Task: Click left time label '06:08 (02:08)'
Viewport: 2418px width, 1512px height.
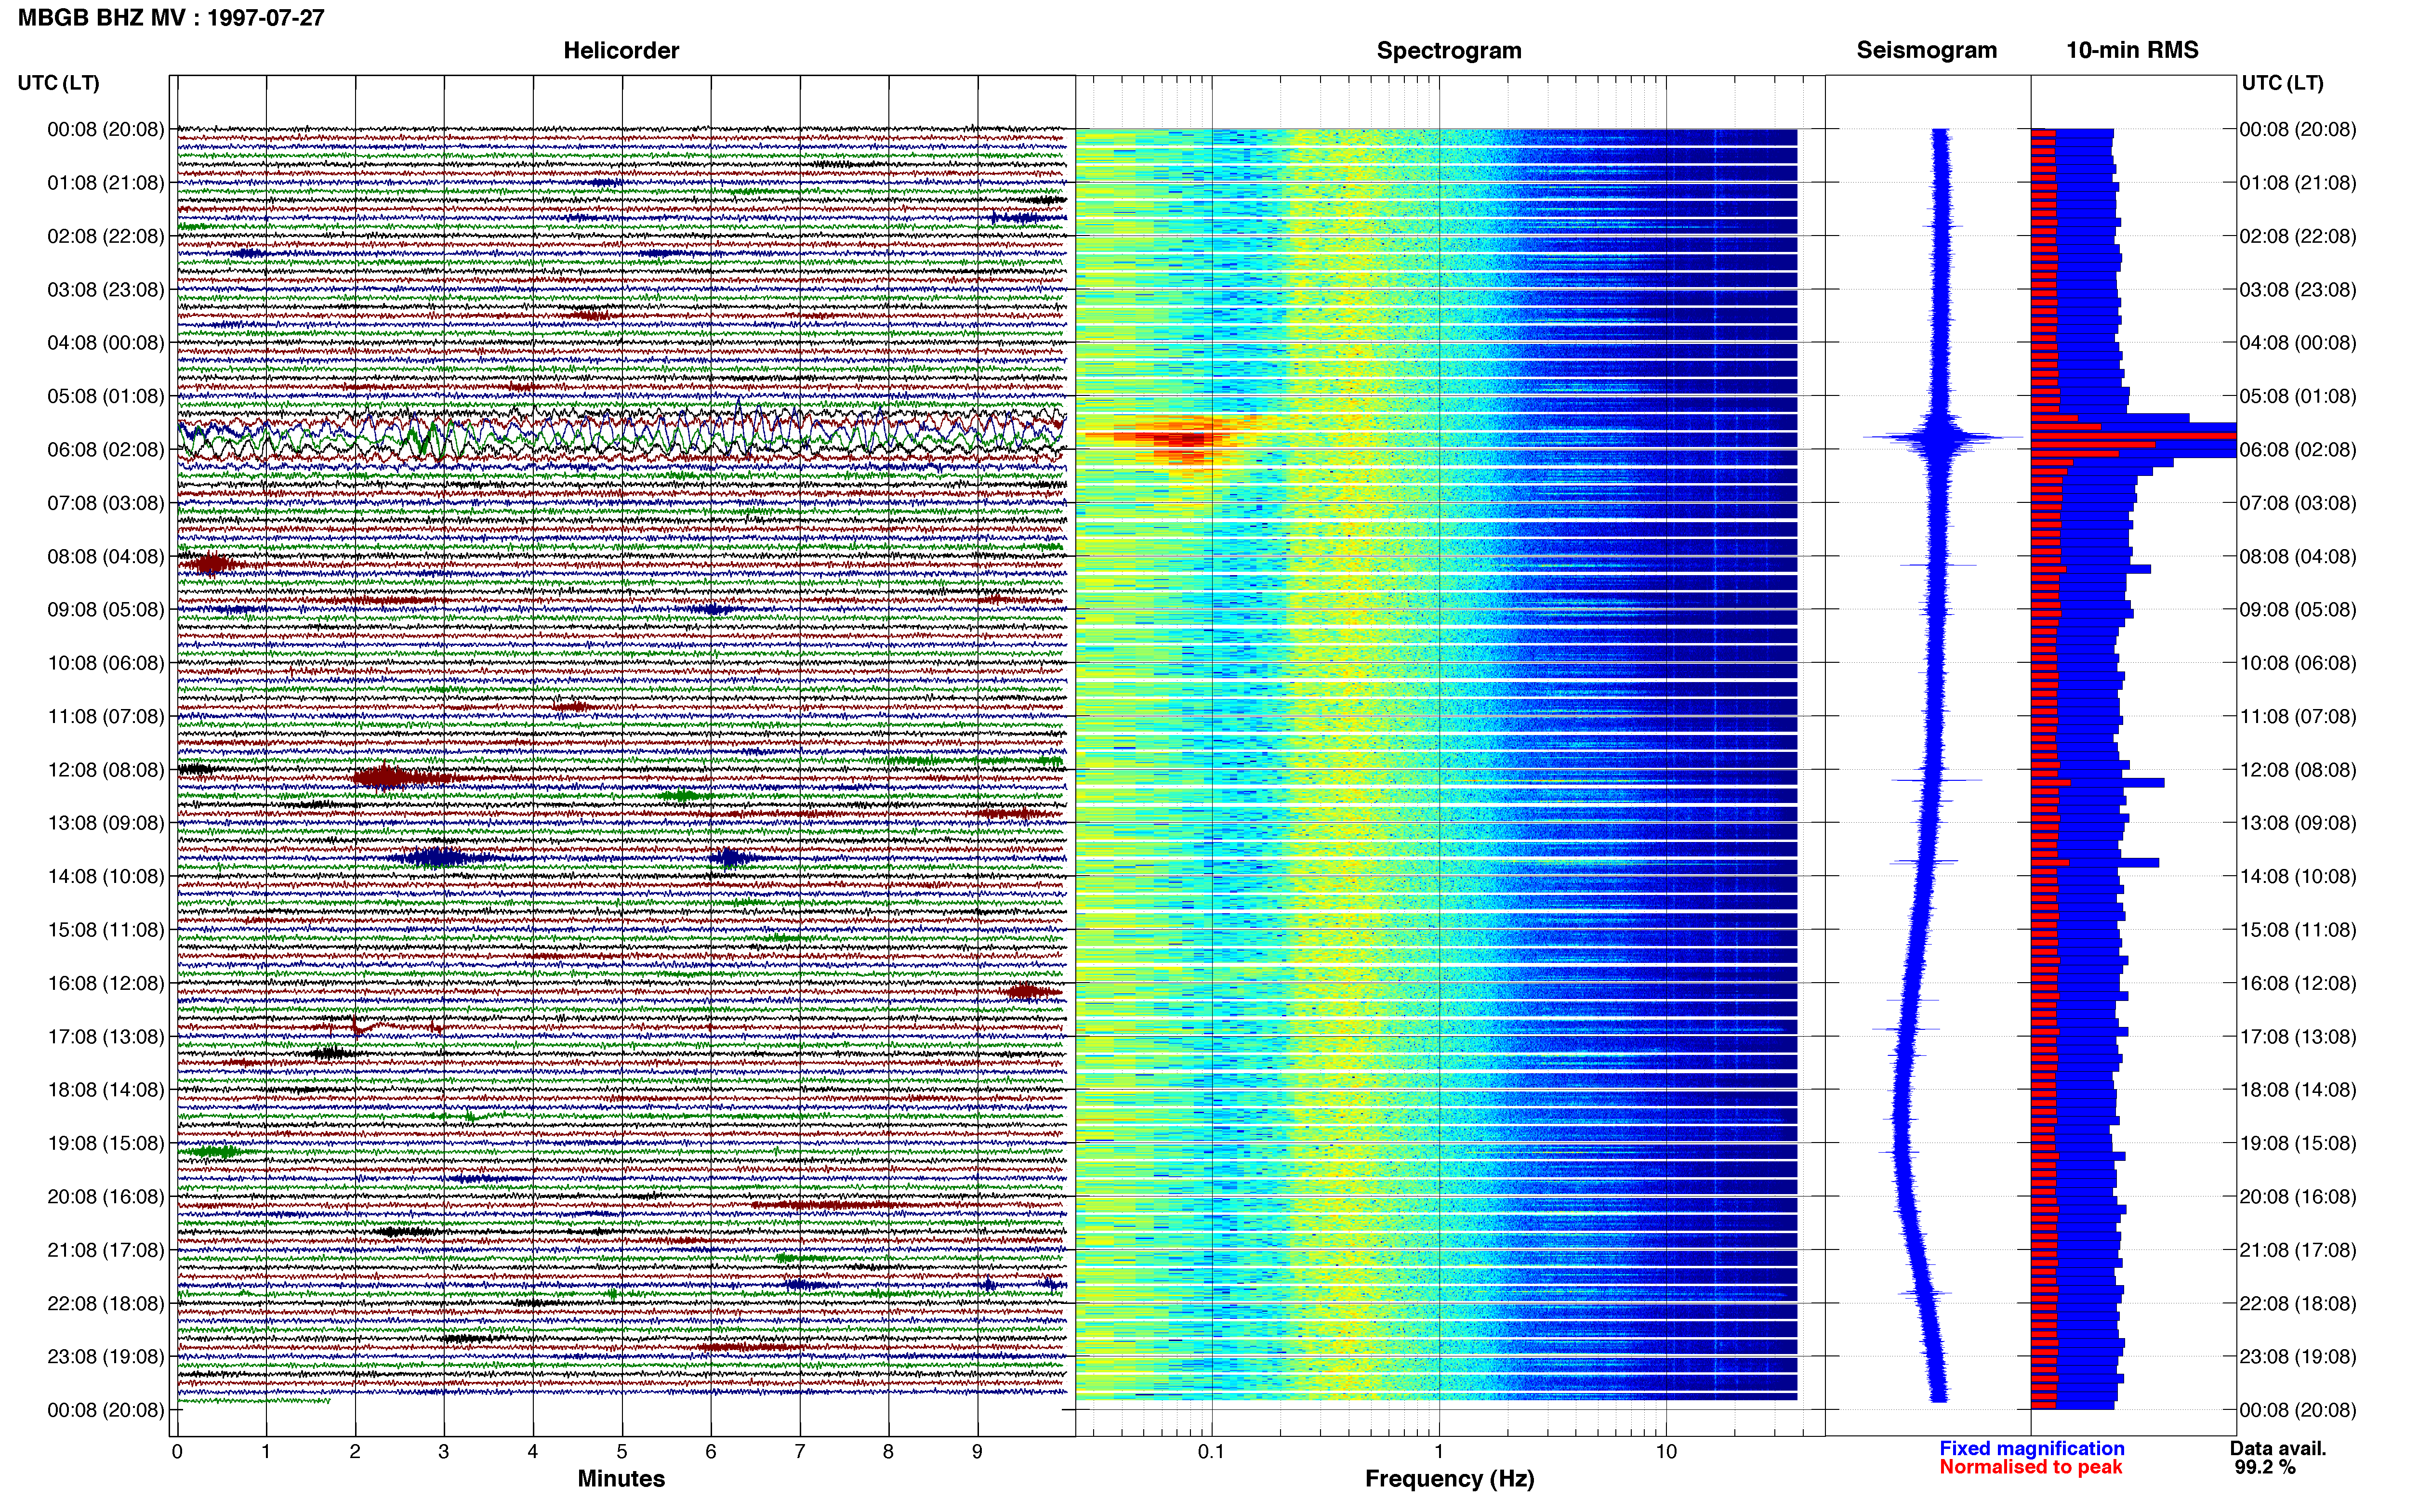Action: [x=106, y=450]
